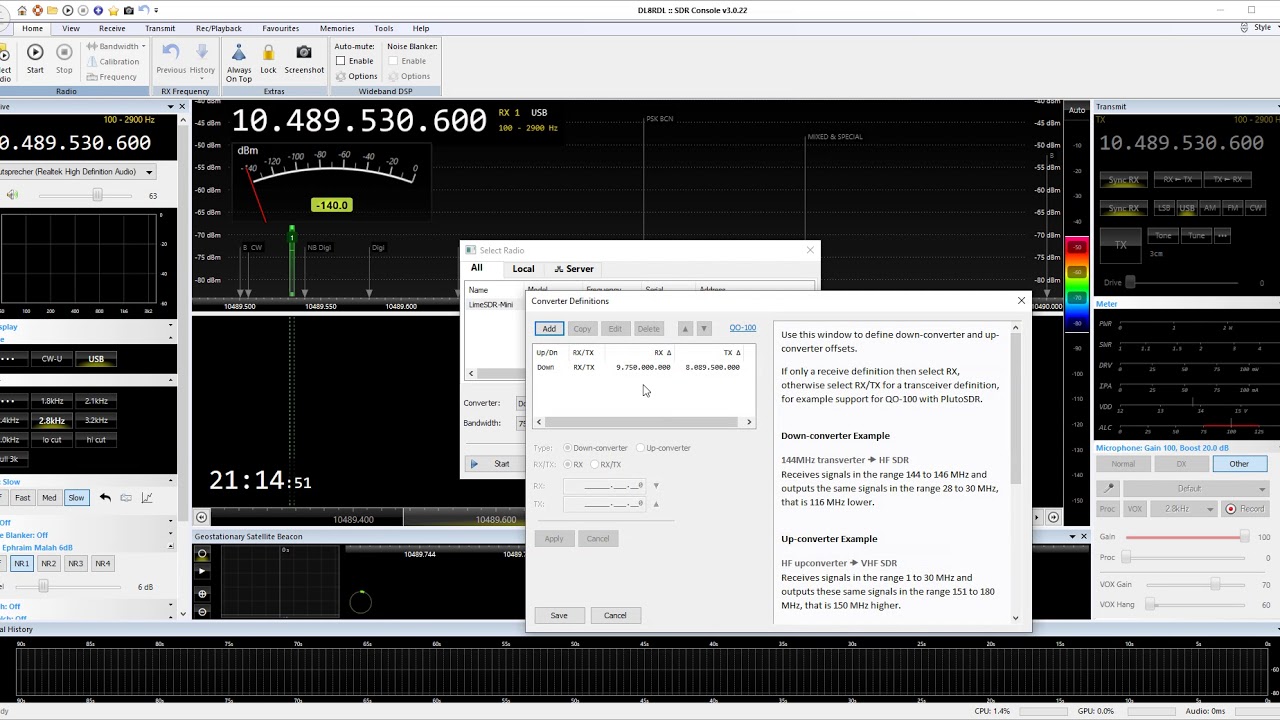The width and height of the screenshot is (1280, 720).
Task: Toggle the Slow AGC button
Action: point(76,498)
